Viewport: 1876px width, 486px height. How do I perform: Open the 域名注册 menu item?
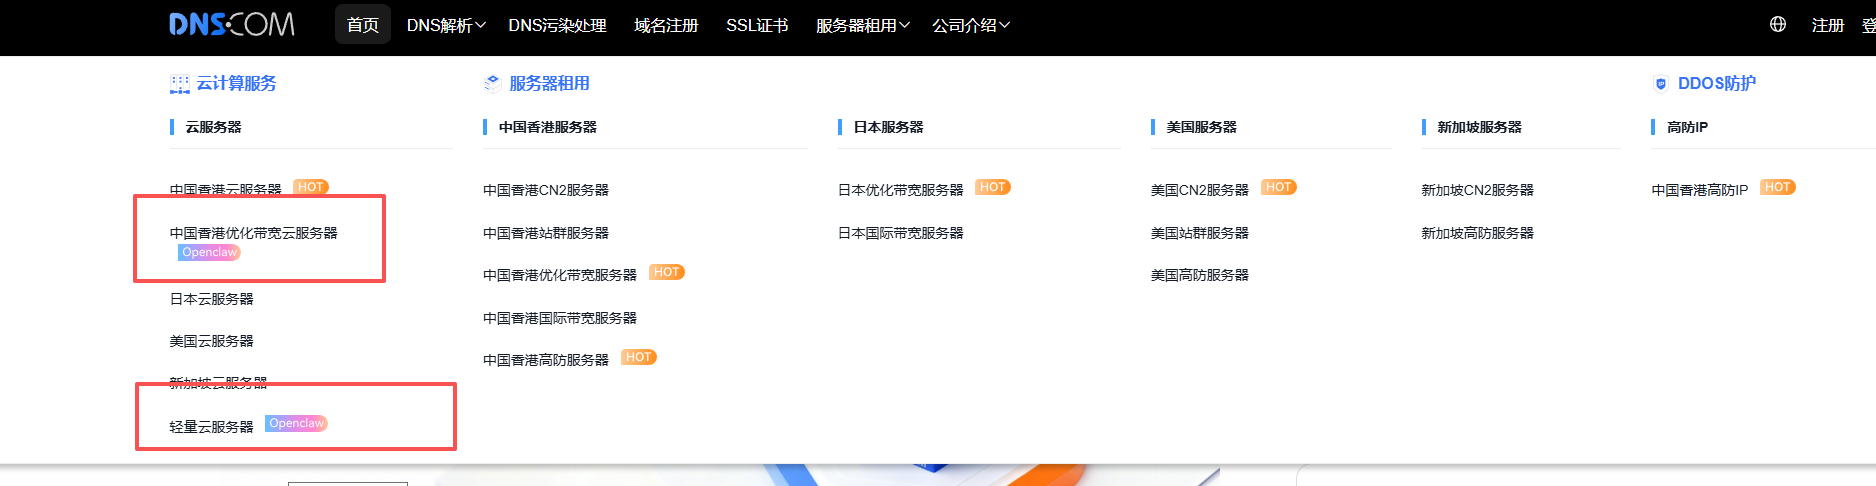666,26
